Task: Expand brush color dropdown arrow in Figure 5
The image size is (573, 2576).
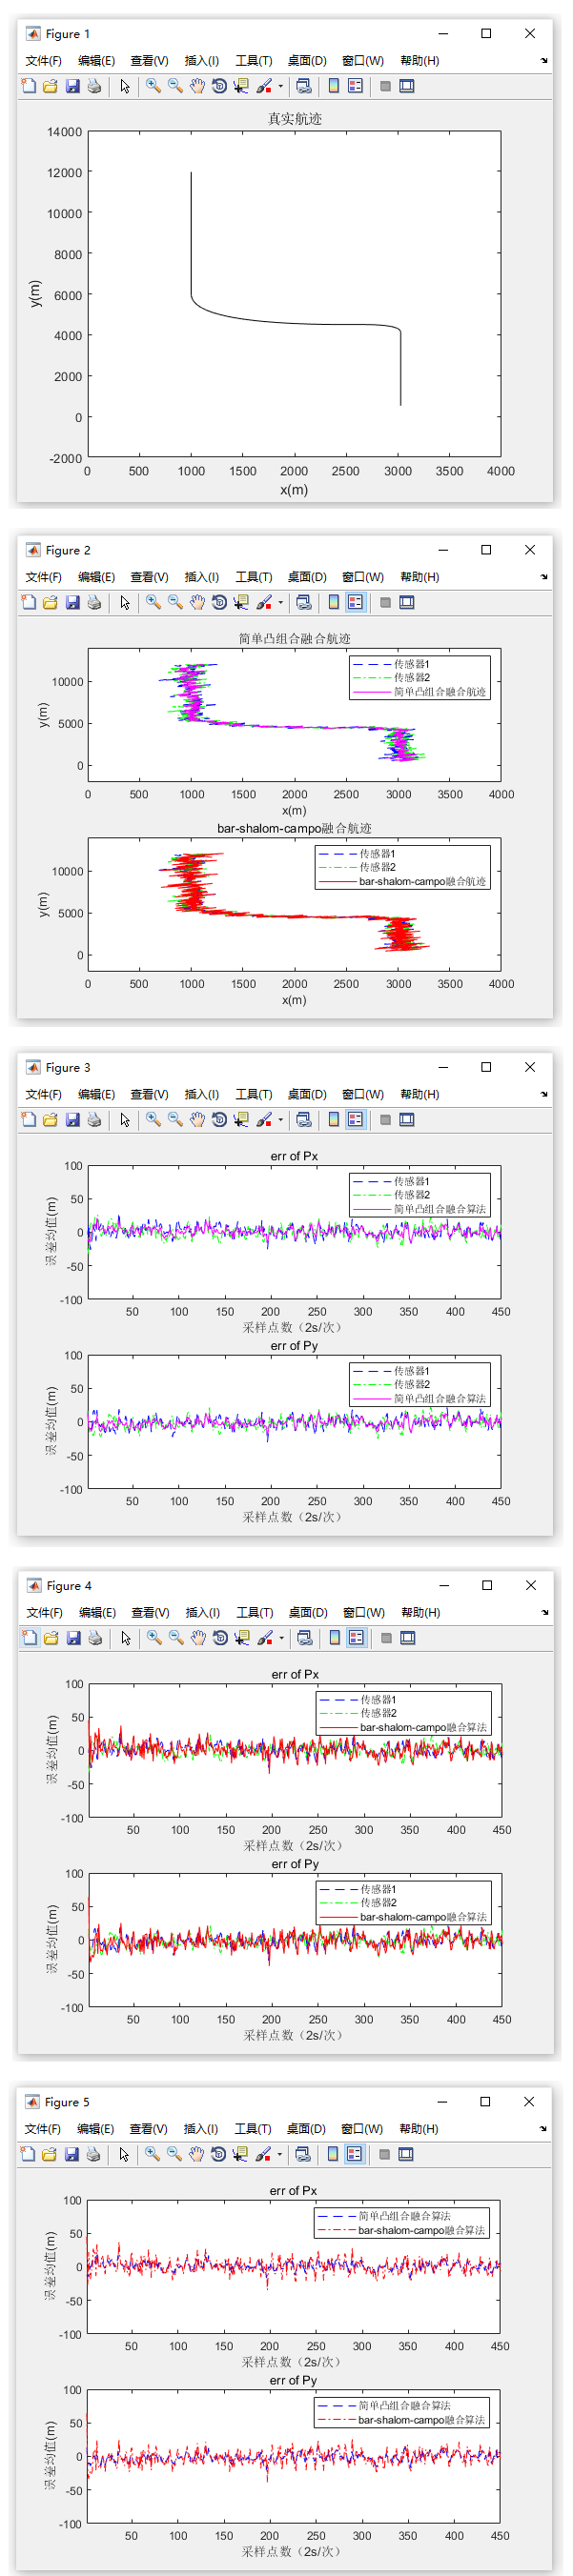Action: [x=279, y=2154]
